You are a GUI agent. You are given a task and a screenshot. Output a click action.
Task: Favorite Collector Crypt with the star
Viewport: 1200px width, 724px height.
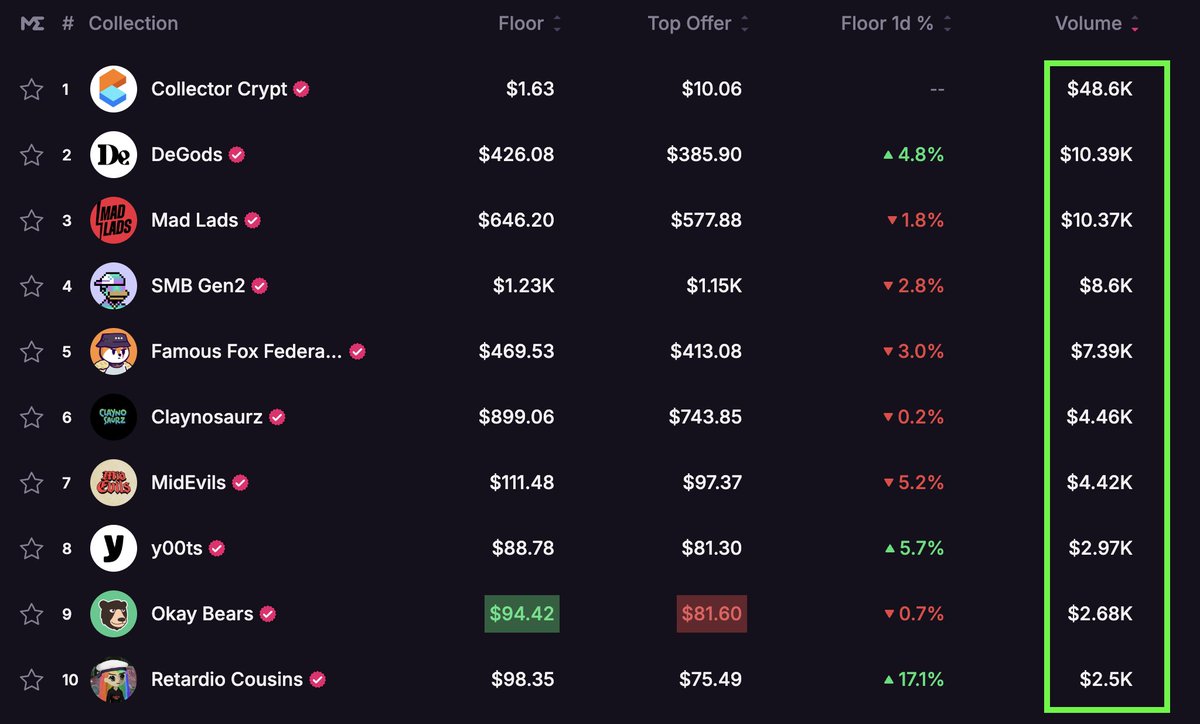tap(32, 89)
